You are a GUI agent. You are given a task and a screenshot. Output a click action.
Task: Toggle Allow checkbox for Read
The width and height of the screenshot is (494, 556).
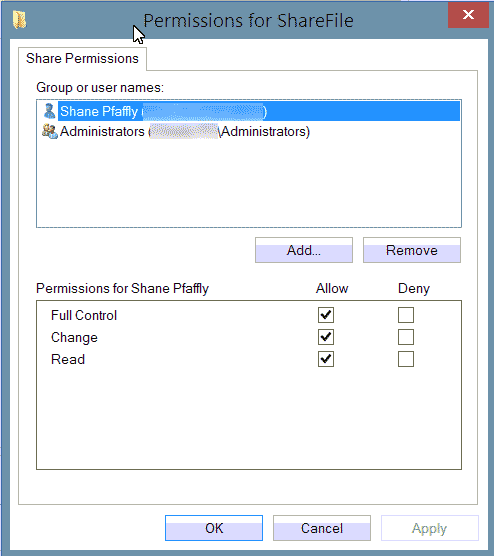point(326,359)
